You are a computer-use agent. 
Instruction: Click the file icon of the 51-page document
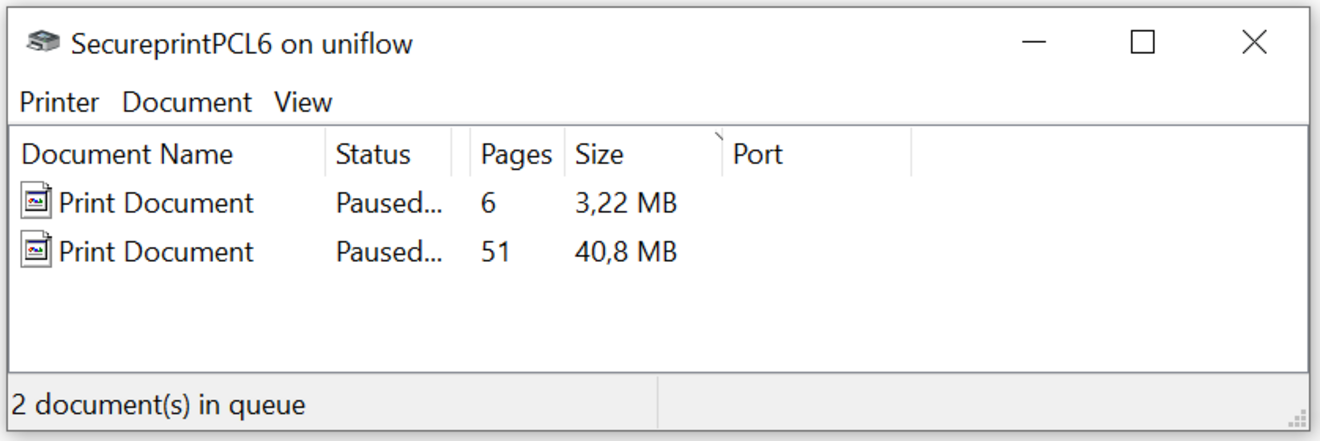pyautogui.click(x=37, y=250)
